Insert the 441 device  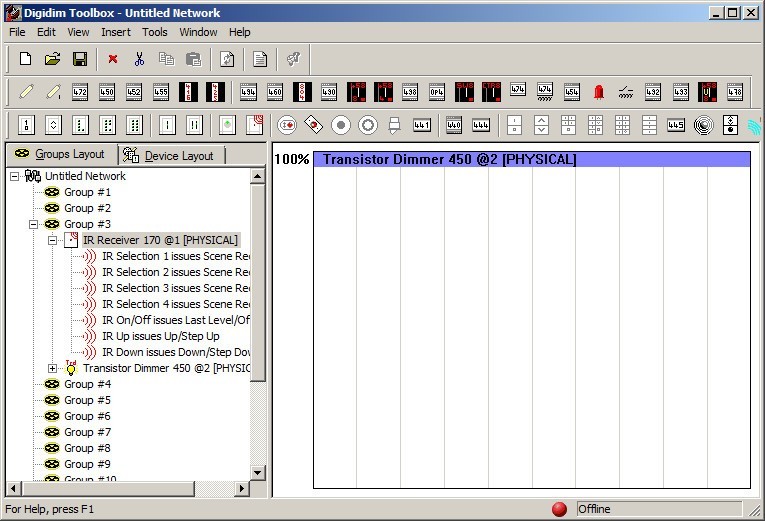coord(422,125)
